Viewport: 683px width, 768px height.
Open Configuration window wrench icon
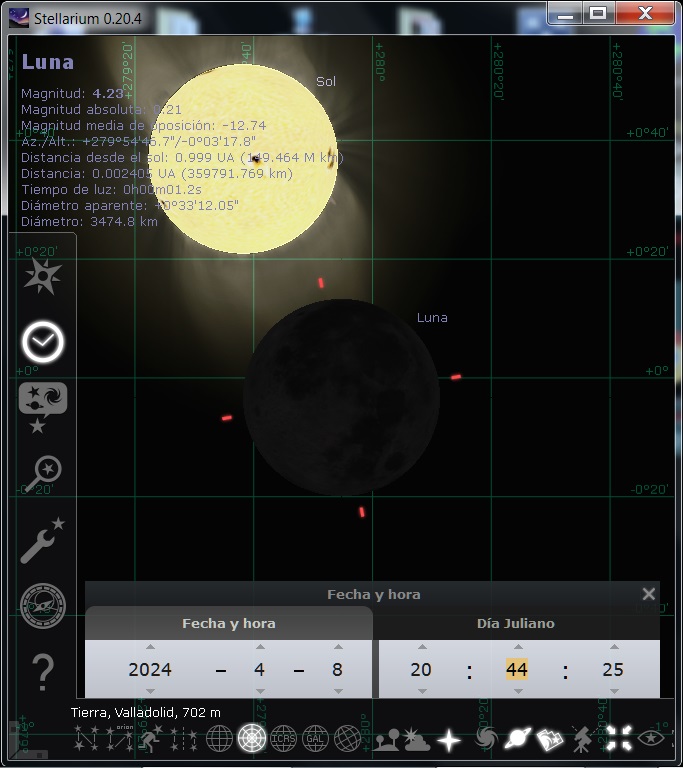pos(43,540)
